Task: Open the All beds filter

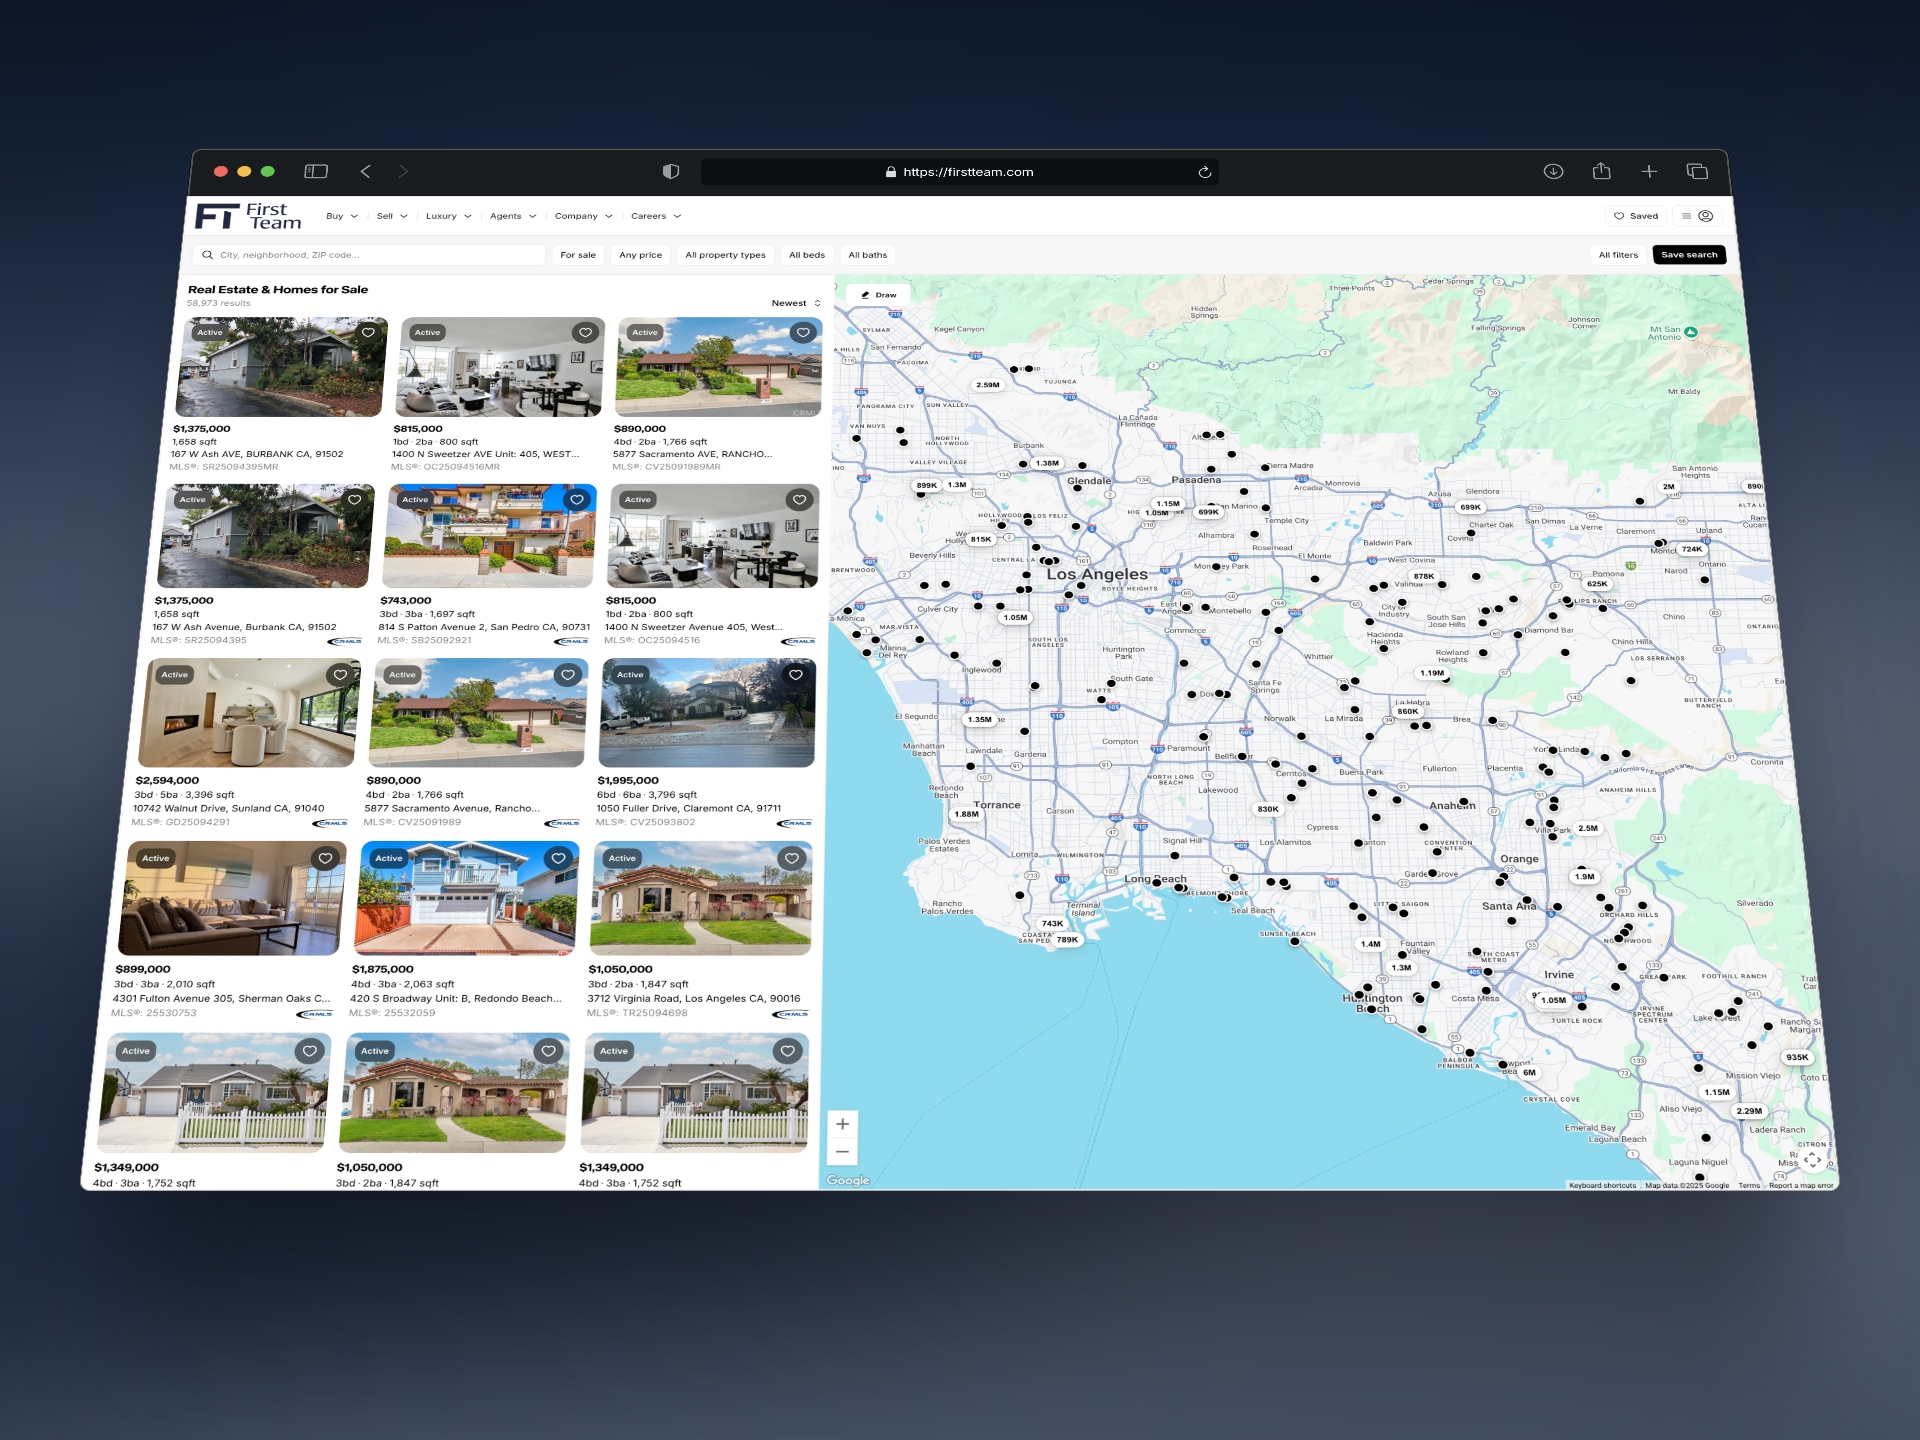Action: tap(807, 255)
